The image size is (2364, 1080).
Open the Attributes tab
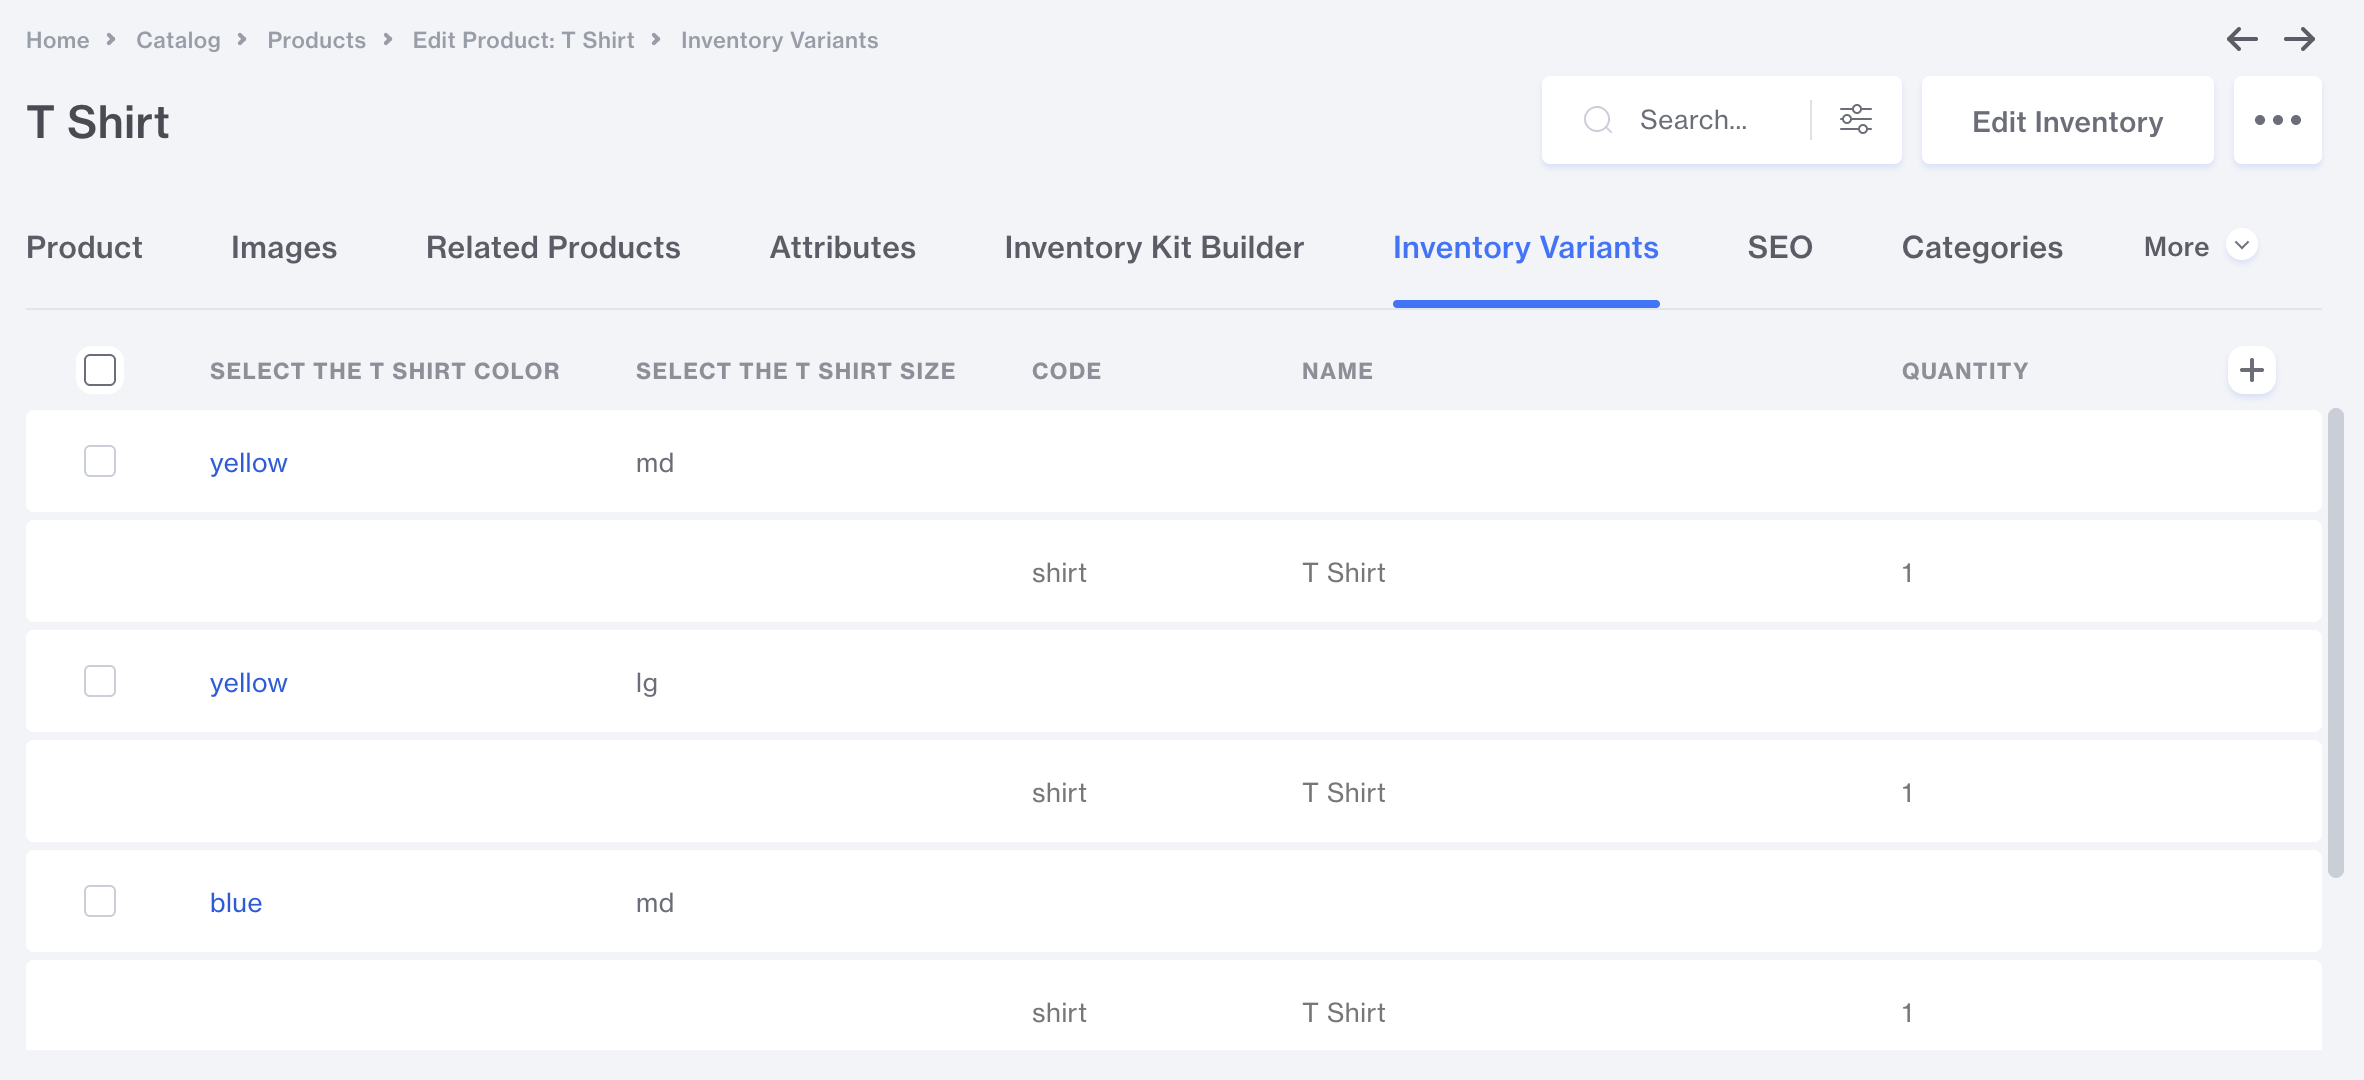[x=842, y=247]
